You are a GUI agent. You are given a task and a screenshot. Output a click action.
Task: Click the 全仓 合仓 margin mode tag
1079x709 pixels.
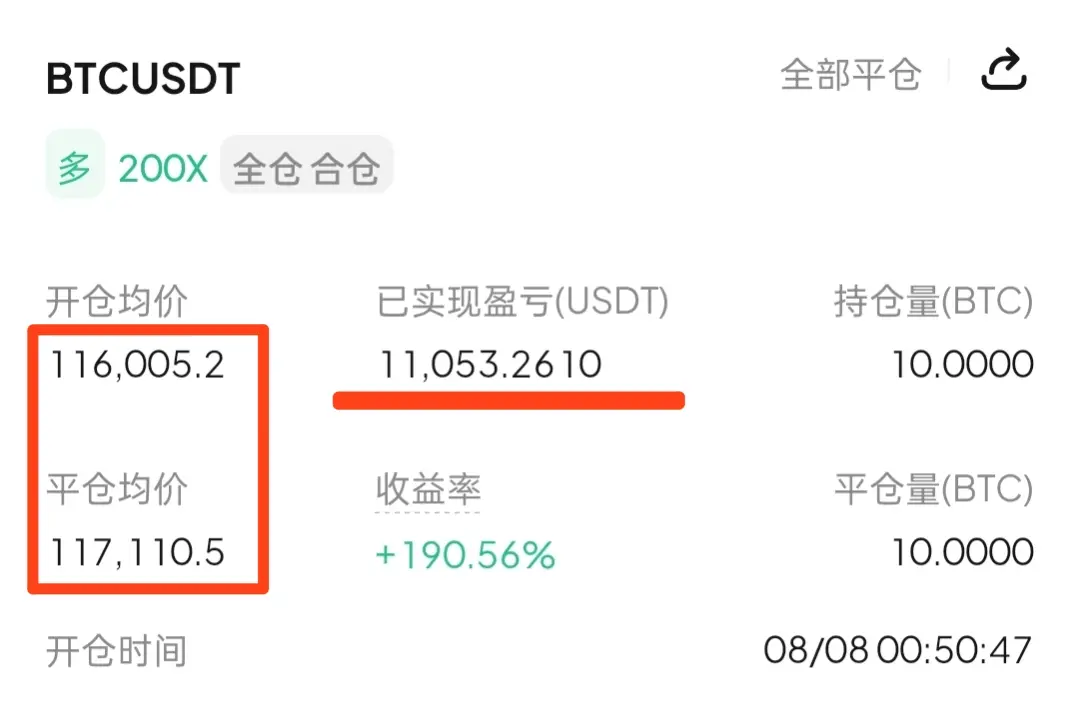(306, 166)
